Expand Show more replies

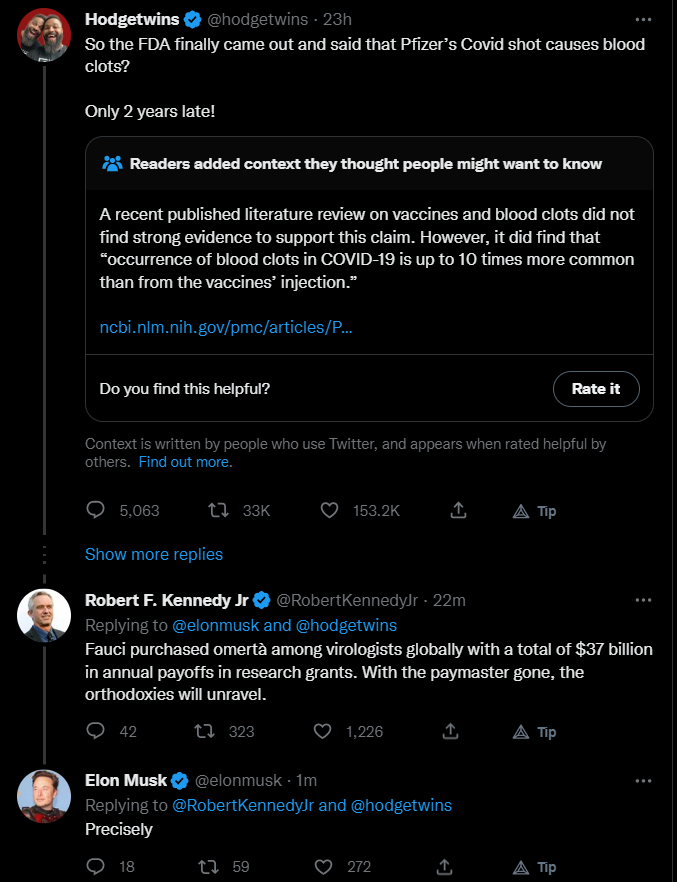coord(154,554)
